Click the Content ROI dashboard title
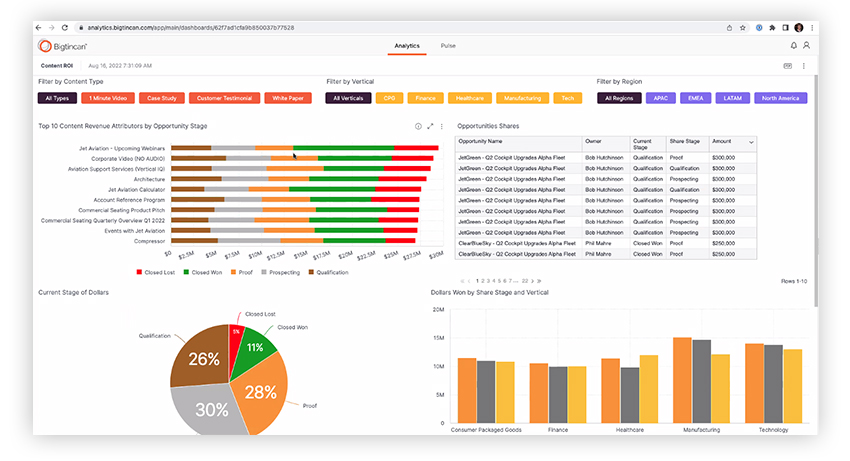The width and height of the screenshot is (850, 461). click(57, 66)
